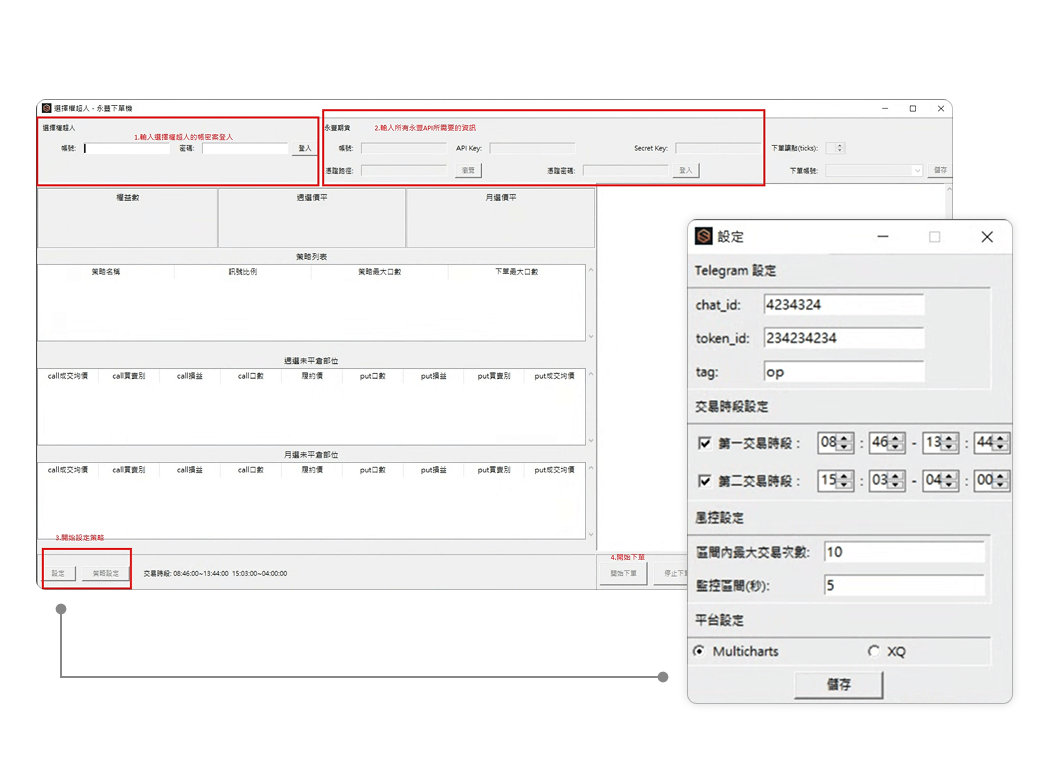Increase the first session start hour stepper
Image resolution: width=1040 pixels, height=780 pixels.
pyautogui.click(x=843, y=438)
